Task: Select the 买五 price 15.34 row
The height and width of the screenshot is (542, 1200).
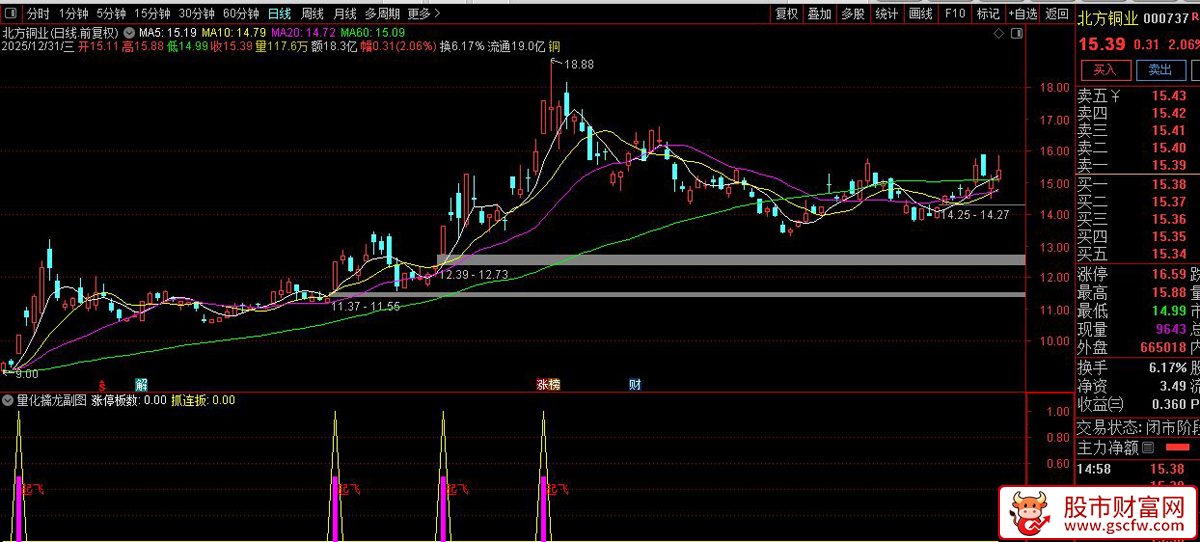Action: [x=1137, y=254]
